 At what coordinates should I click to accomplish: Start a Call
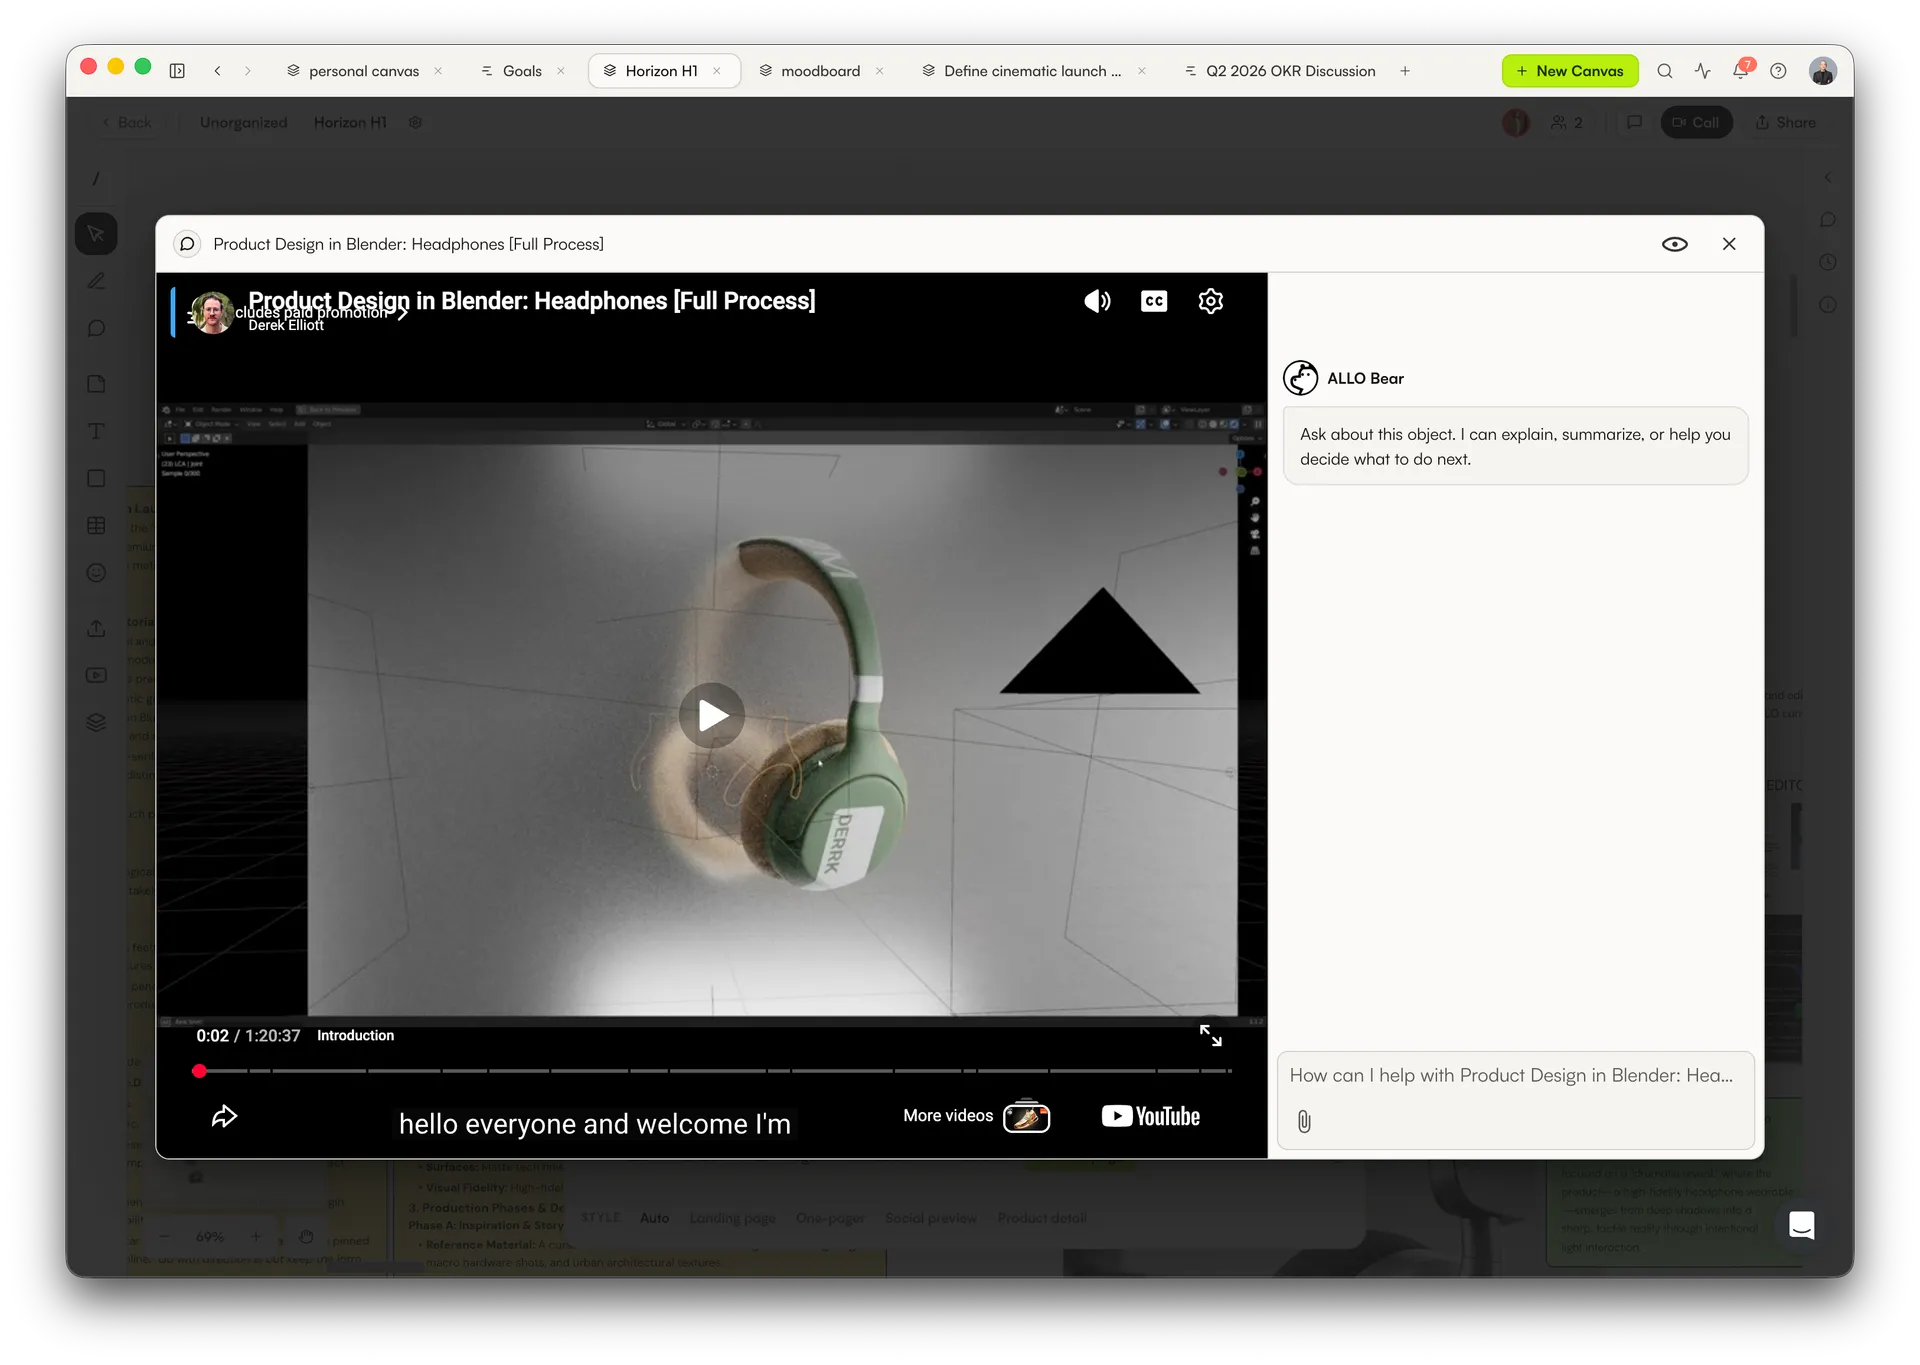pyautogui.click(x=1696, y=122)
